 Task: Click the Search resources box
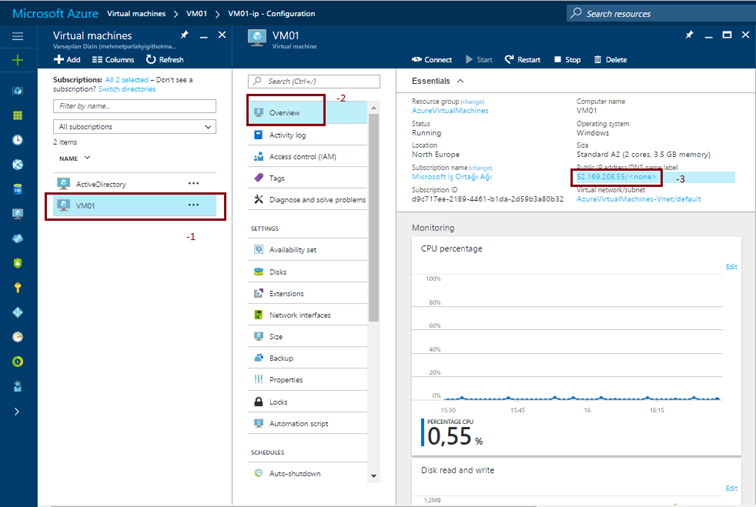(661, 13)
